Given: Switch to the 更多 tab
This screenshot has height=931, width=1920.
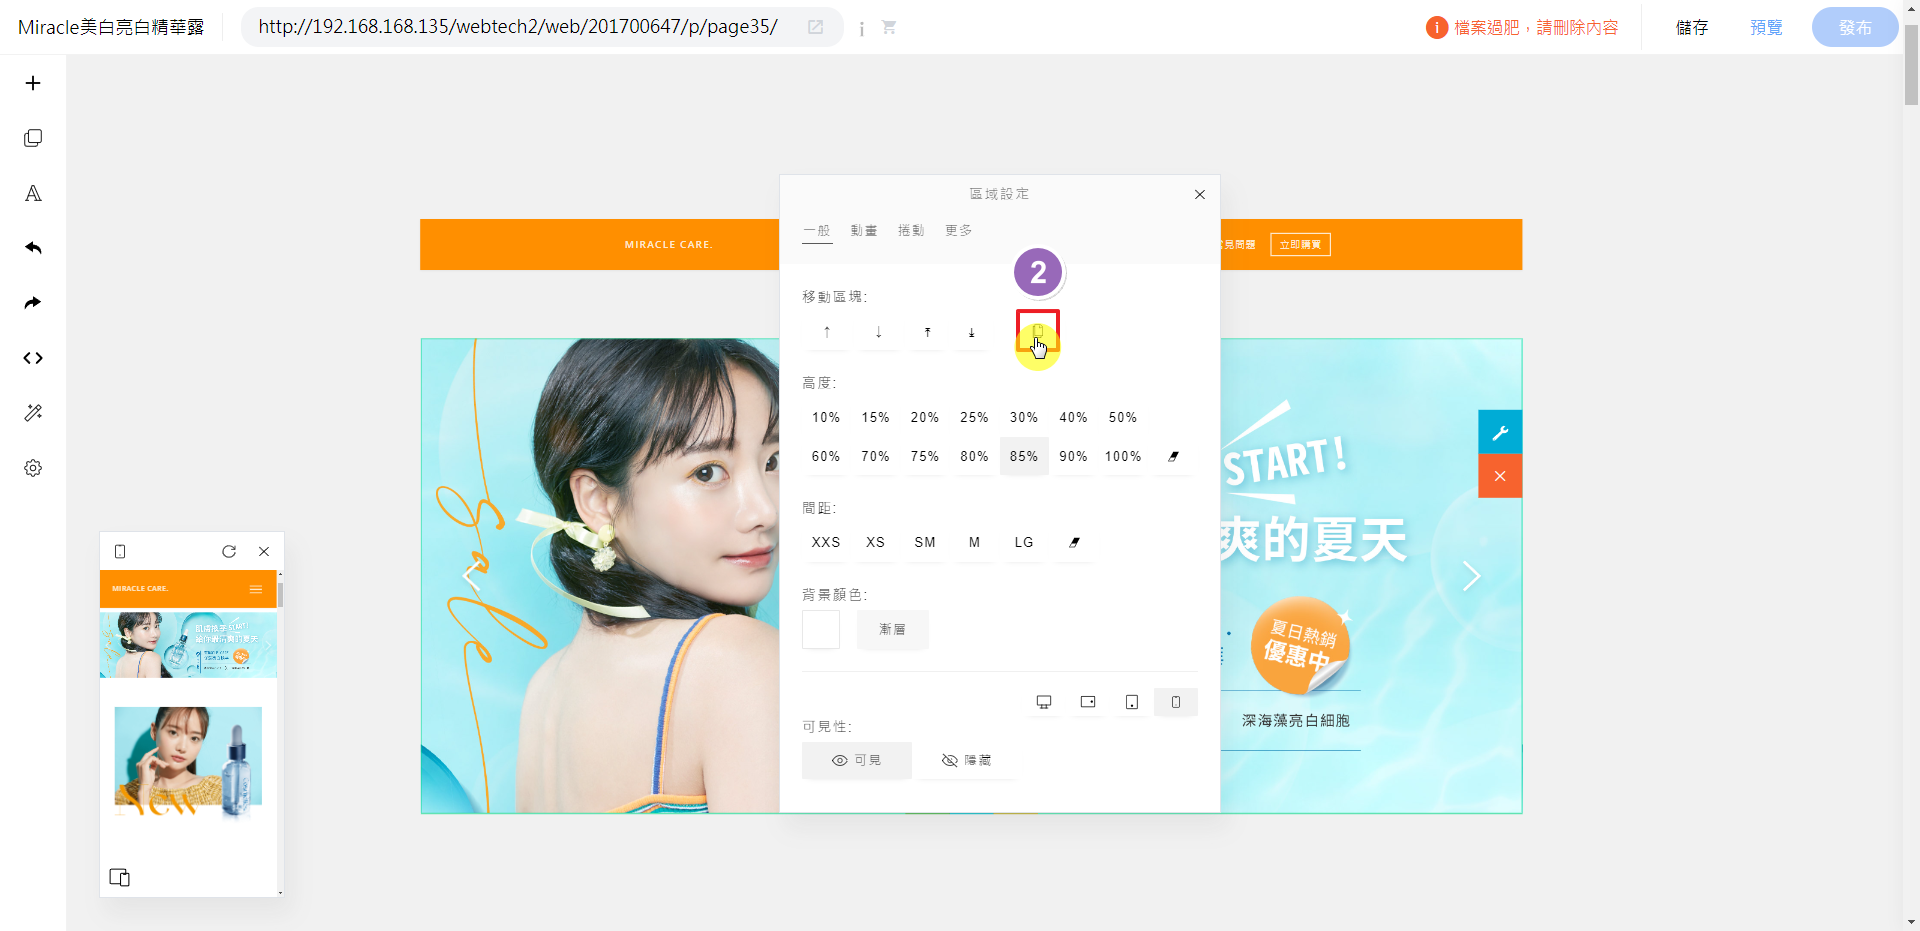Looking at the screenshot, I should 958,230.
